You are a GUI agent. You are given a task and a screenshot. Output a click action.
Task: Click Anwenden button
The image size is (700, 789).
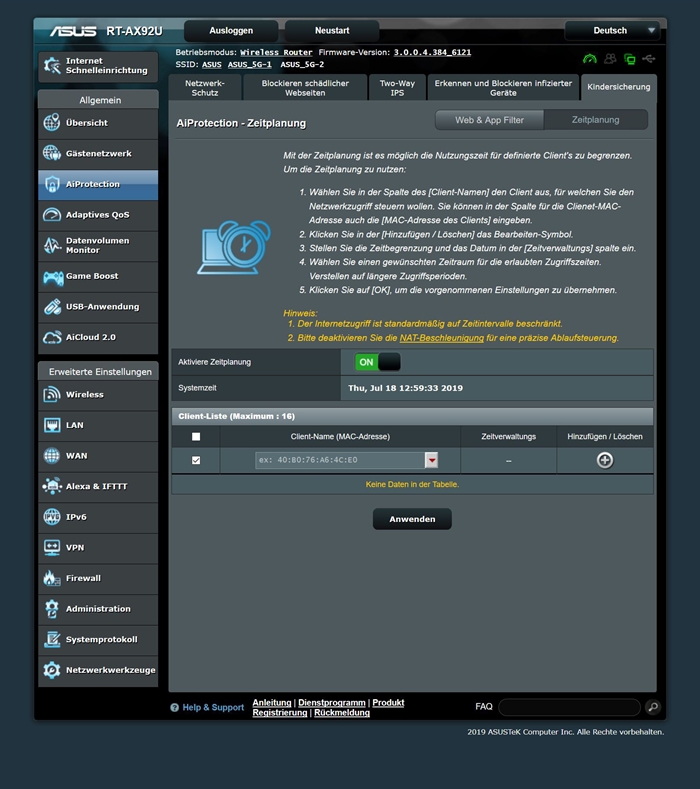coord(412,519)
